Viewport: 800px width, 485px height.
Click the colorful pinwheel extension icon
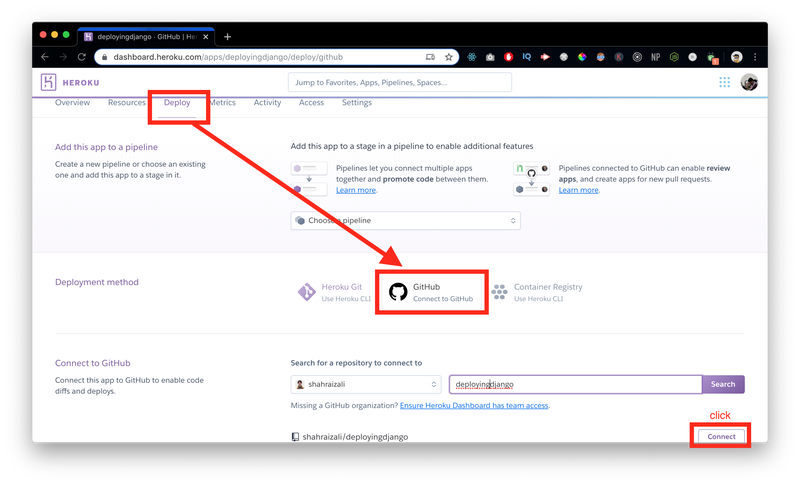[x=582, y=57]
